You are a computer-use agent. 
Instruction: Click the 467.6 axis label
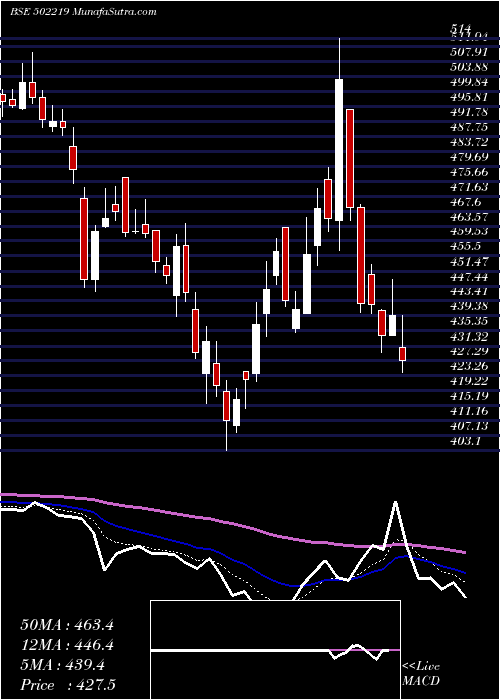pos(466,202)
